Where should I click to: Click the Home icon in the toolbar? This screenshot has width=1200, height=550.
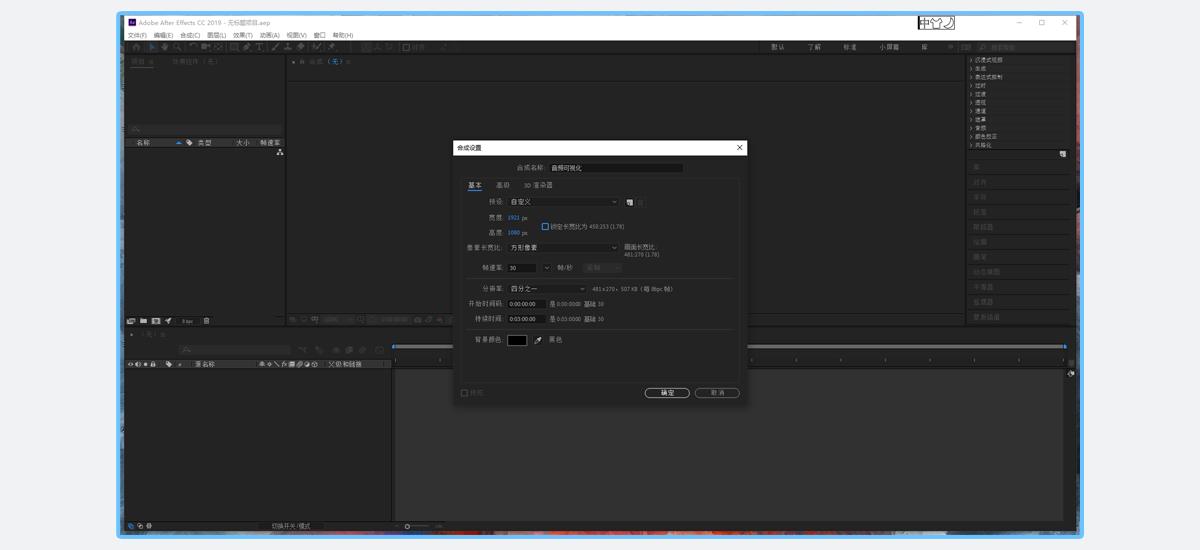tap(136, 47)
